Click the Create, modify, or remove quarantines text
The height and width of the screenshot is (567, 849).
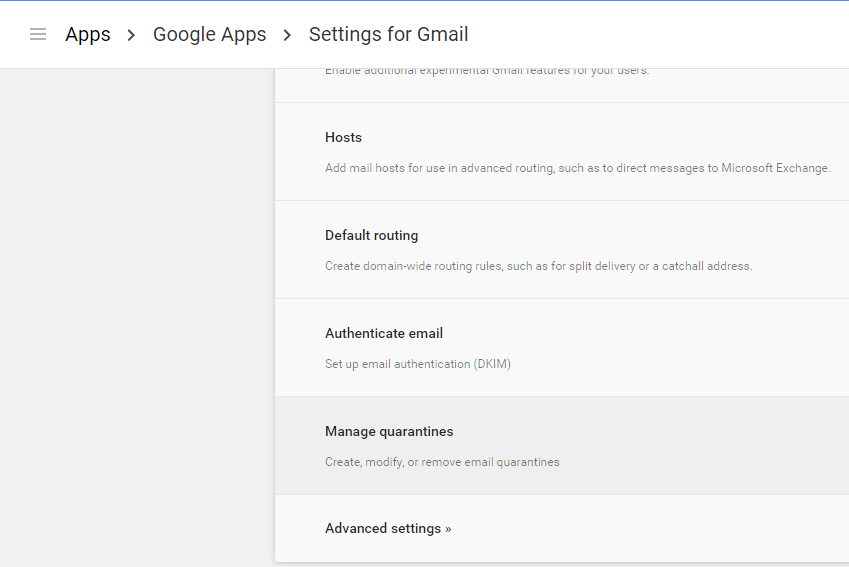(442, 462)
